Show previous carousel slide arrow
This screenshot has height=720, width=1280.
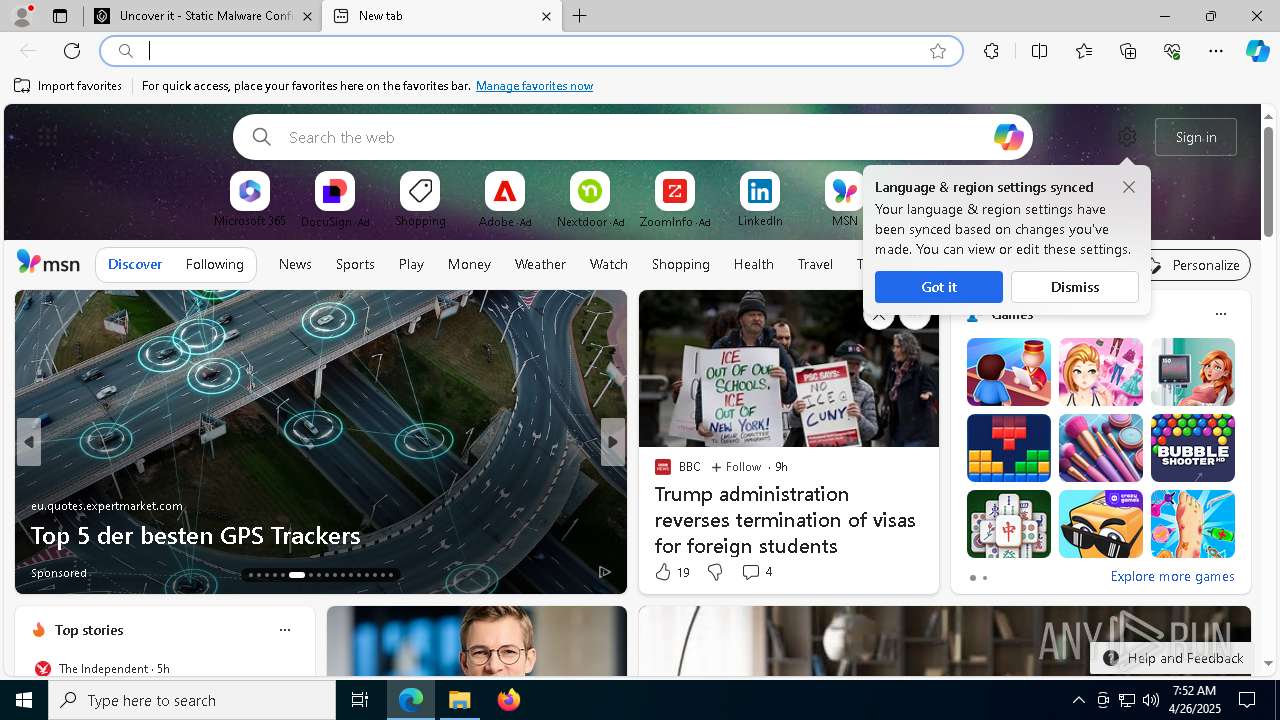[x=29, y=442]
